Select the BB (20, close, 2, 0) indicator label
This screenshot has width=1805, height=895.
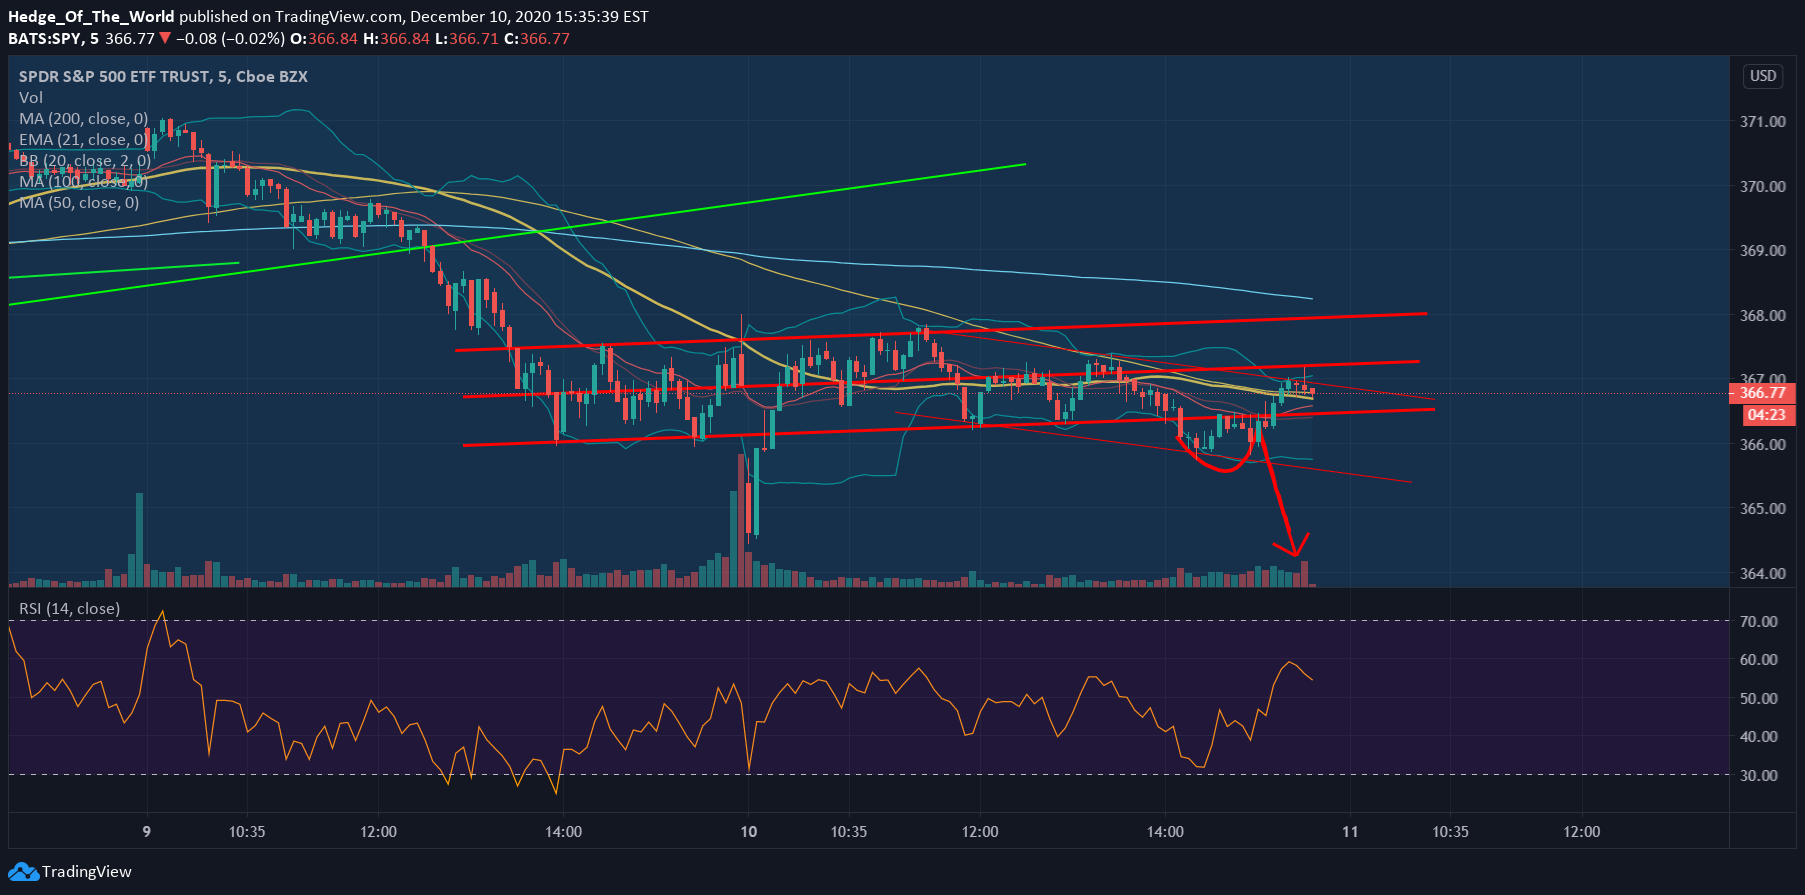pos(85,161)
